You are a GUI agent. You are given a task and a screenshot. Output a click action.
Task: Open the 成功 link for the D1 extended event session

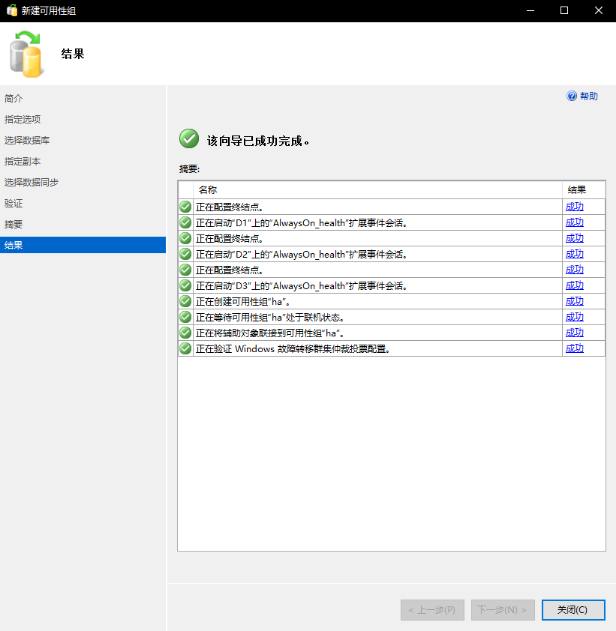click(574, 222)
